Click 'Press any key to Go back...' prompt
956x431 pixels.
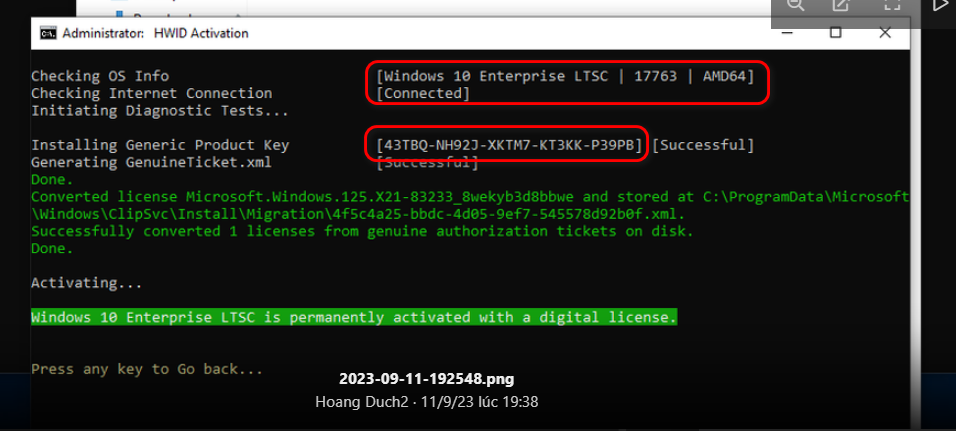click(147, 369)
